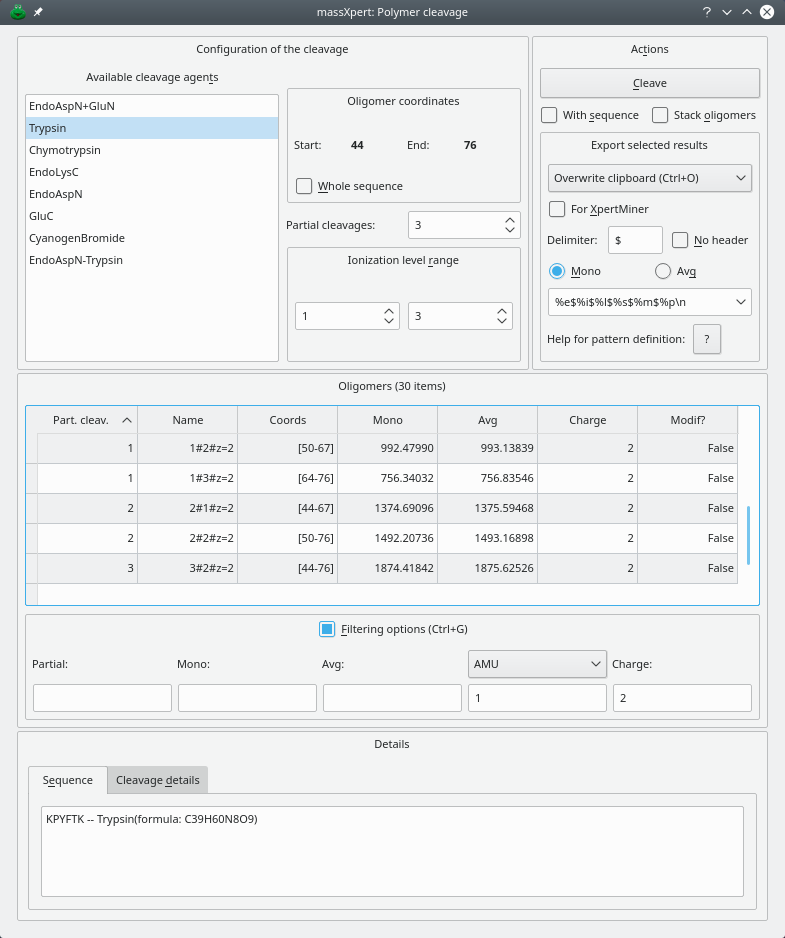Select Trypsin cleavage agent
The image size is (785, 938).
pos(152,128)
